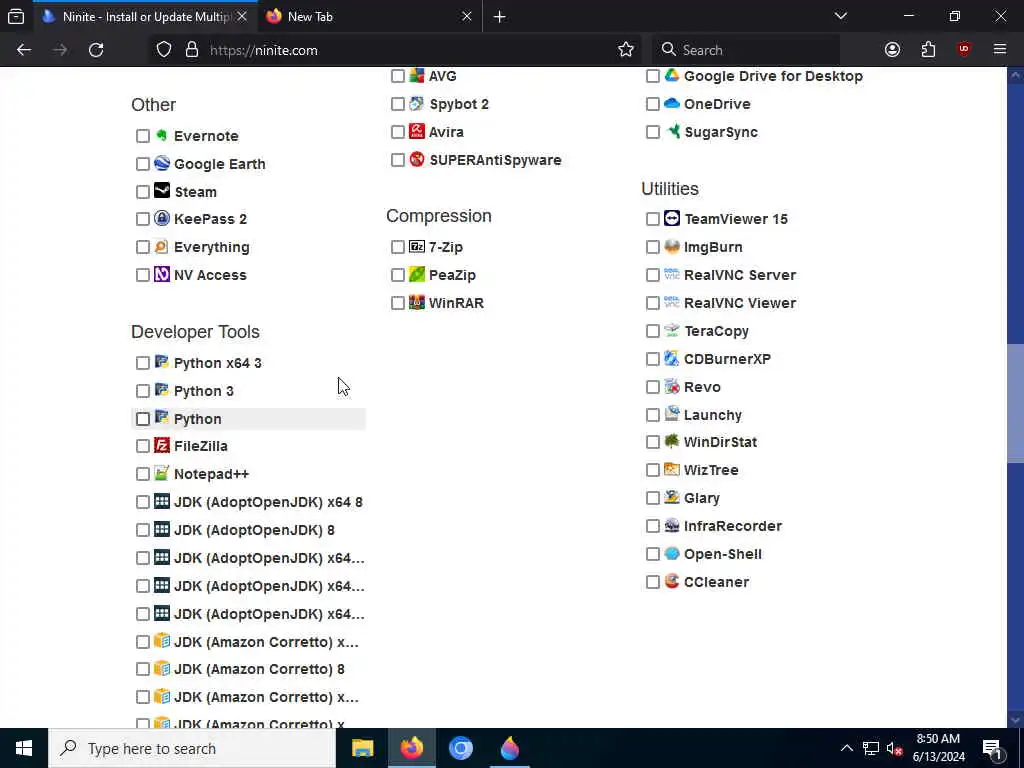Click the InfraRecorder label
The image size is (1024, 768).
733,526
